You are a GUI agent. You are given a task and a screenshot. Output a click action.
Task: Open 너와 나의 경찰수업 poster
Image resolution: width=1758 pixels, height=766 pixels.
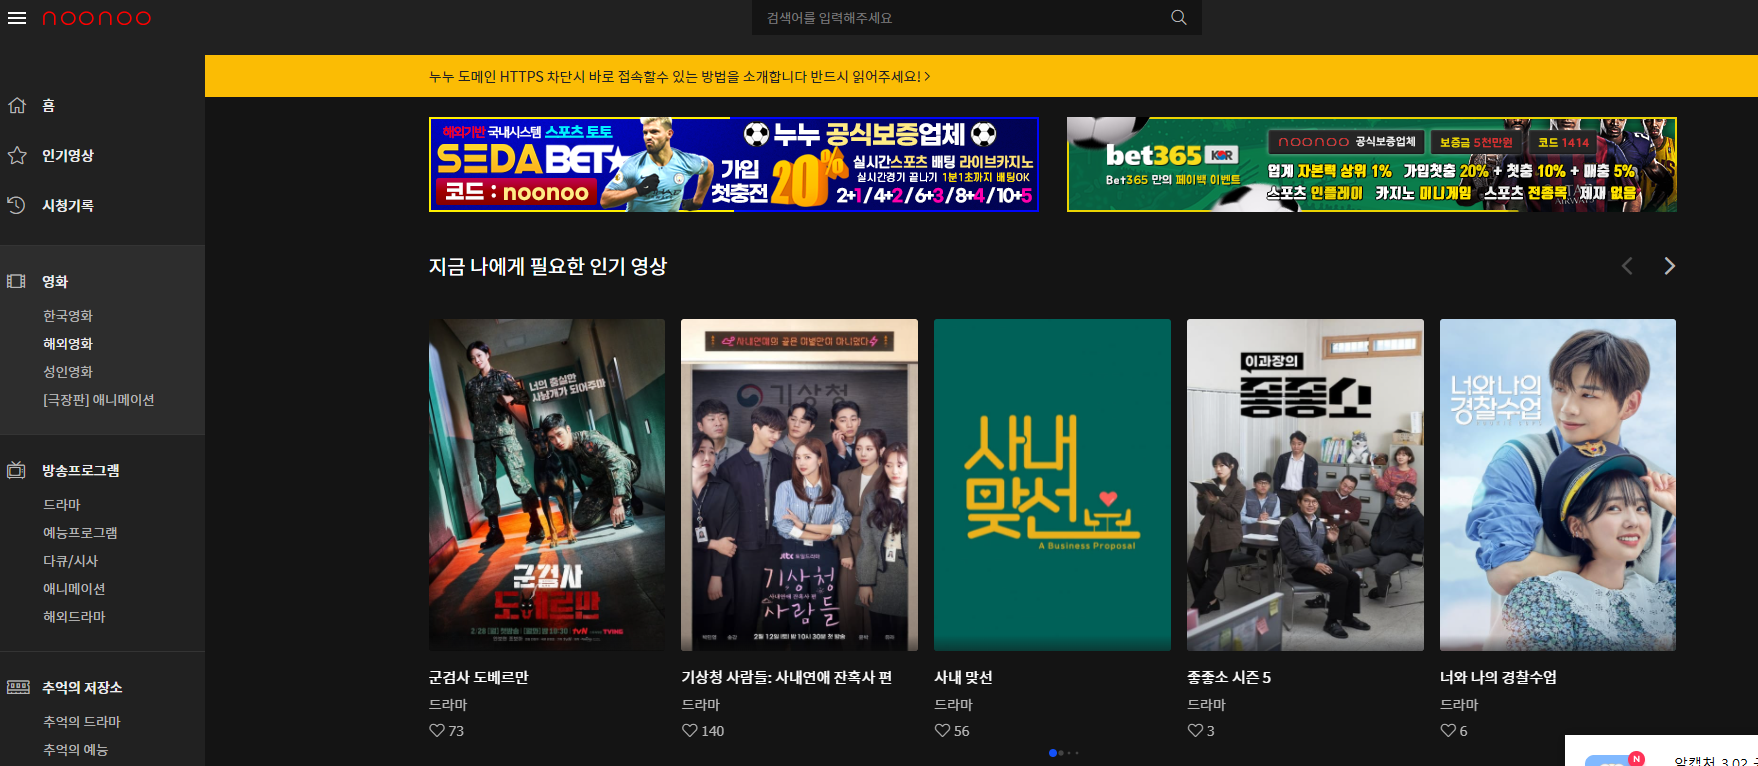(x=1558, y=485)
